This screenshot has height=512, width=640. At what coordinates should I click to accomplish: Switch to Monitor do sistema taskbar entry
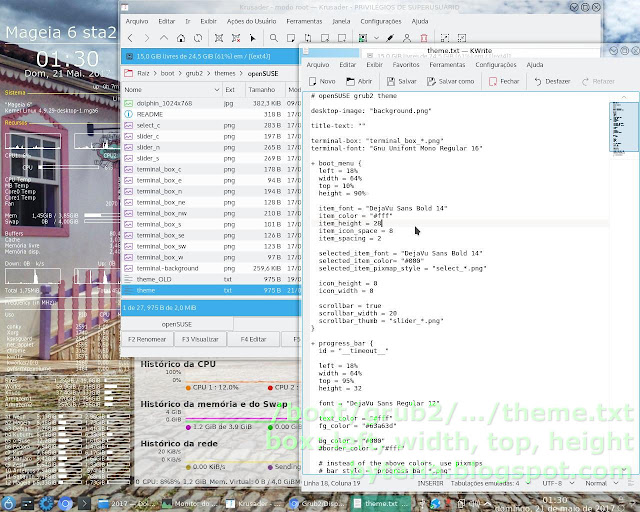(x=191, y=504)
